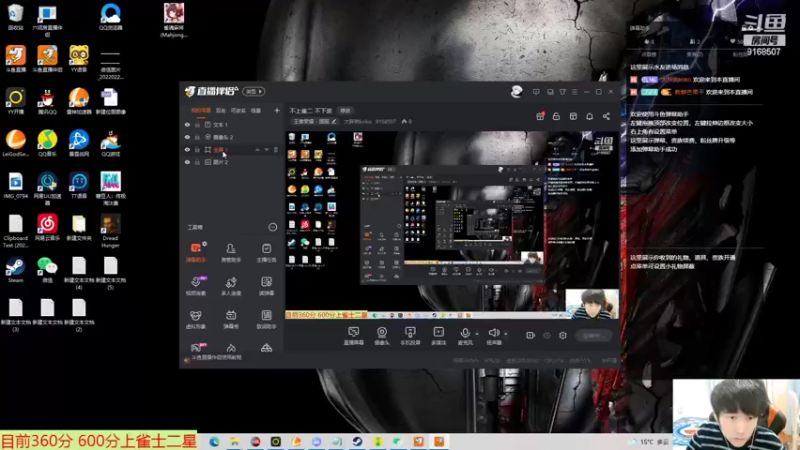Click the lock icon in the top toolbar
Screen dimensions: 800x450
click(x=557, y=116)
